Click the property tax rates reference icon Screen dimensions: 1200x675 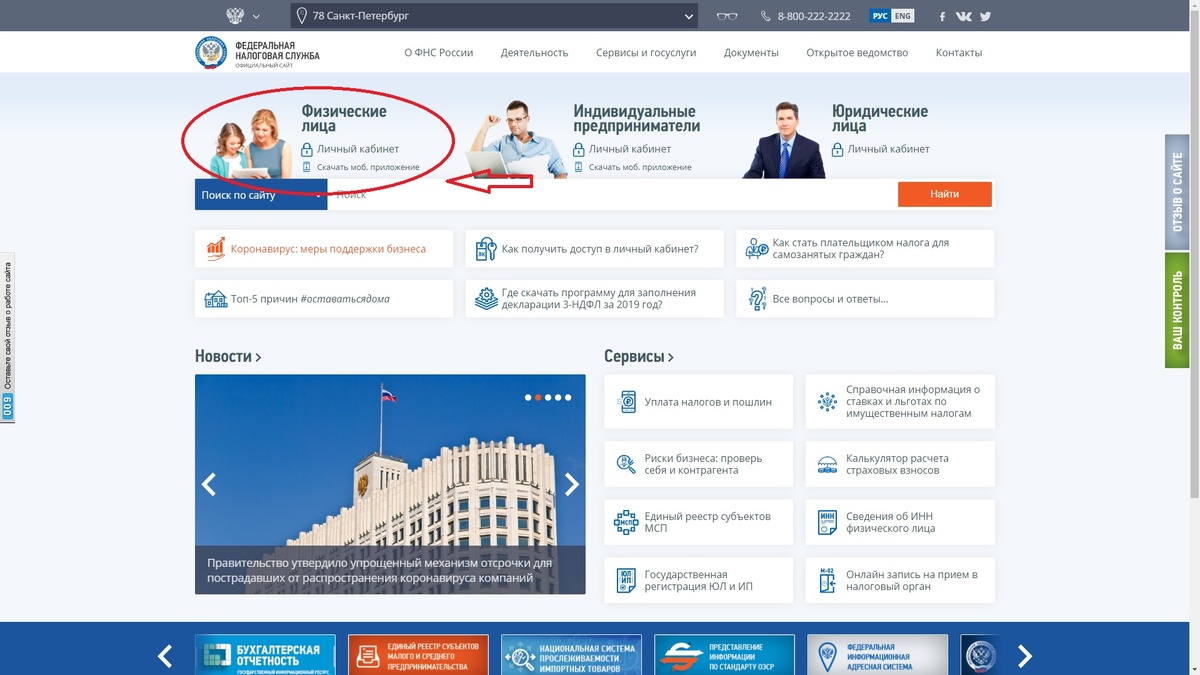coord(827,402)
